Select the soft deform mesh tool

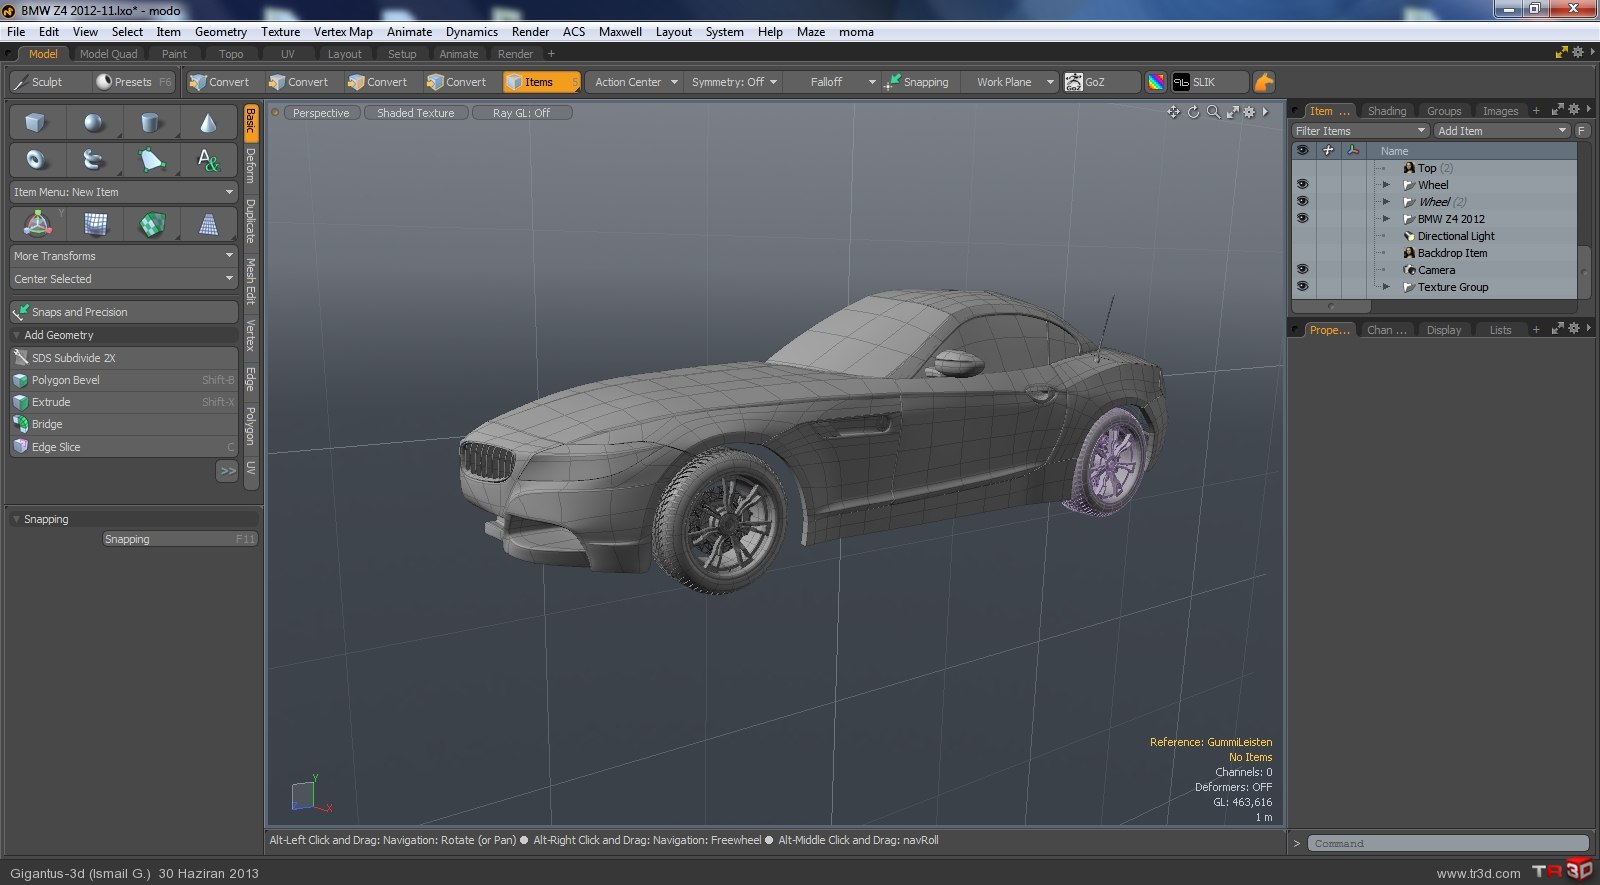95,224
